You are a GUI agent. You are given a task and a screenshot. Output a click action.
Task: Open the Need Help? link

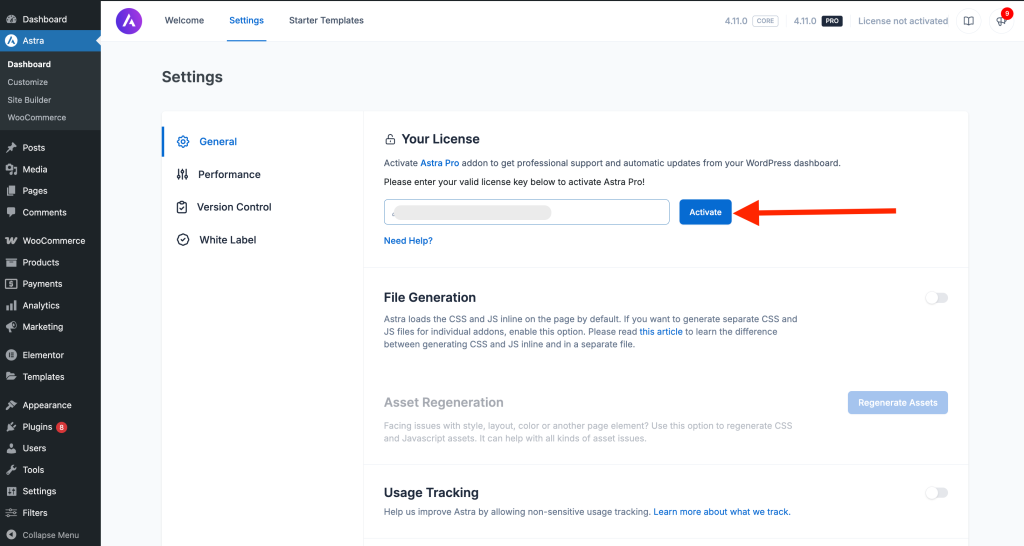pyautogui.click(x=408, y=240)
